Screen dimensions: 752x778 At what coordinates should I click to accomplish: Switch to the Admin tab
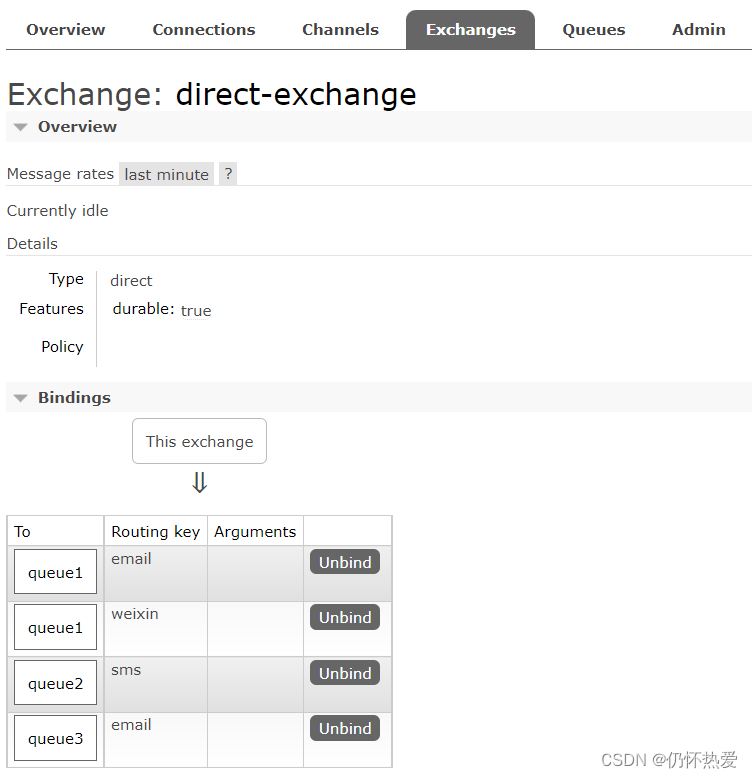pos(698,30)
